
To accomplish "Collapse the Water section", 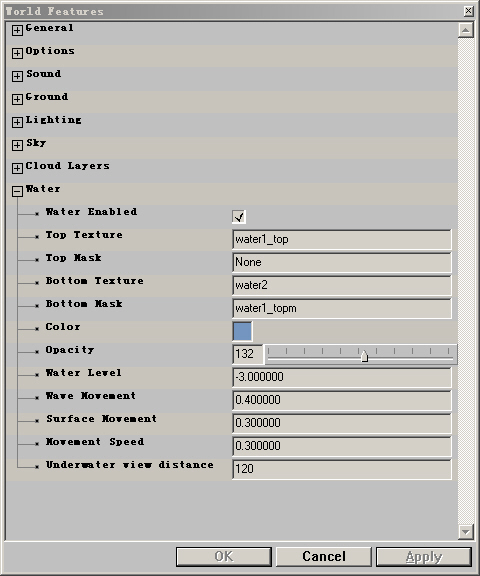I will (17, 191).
